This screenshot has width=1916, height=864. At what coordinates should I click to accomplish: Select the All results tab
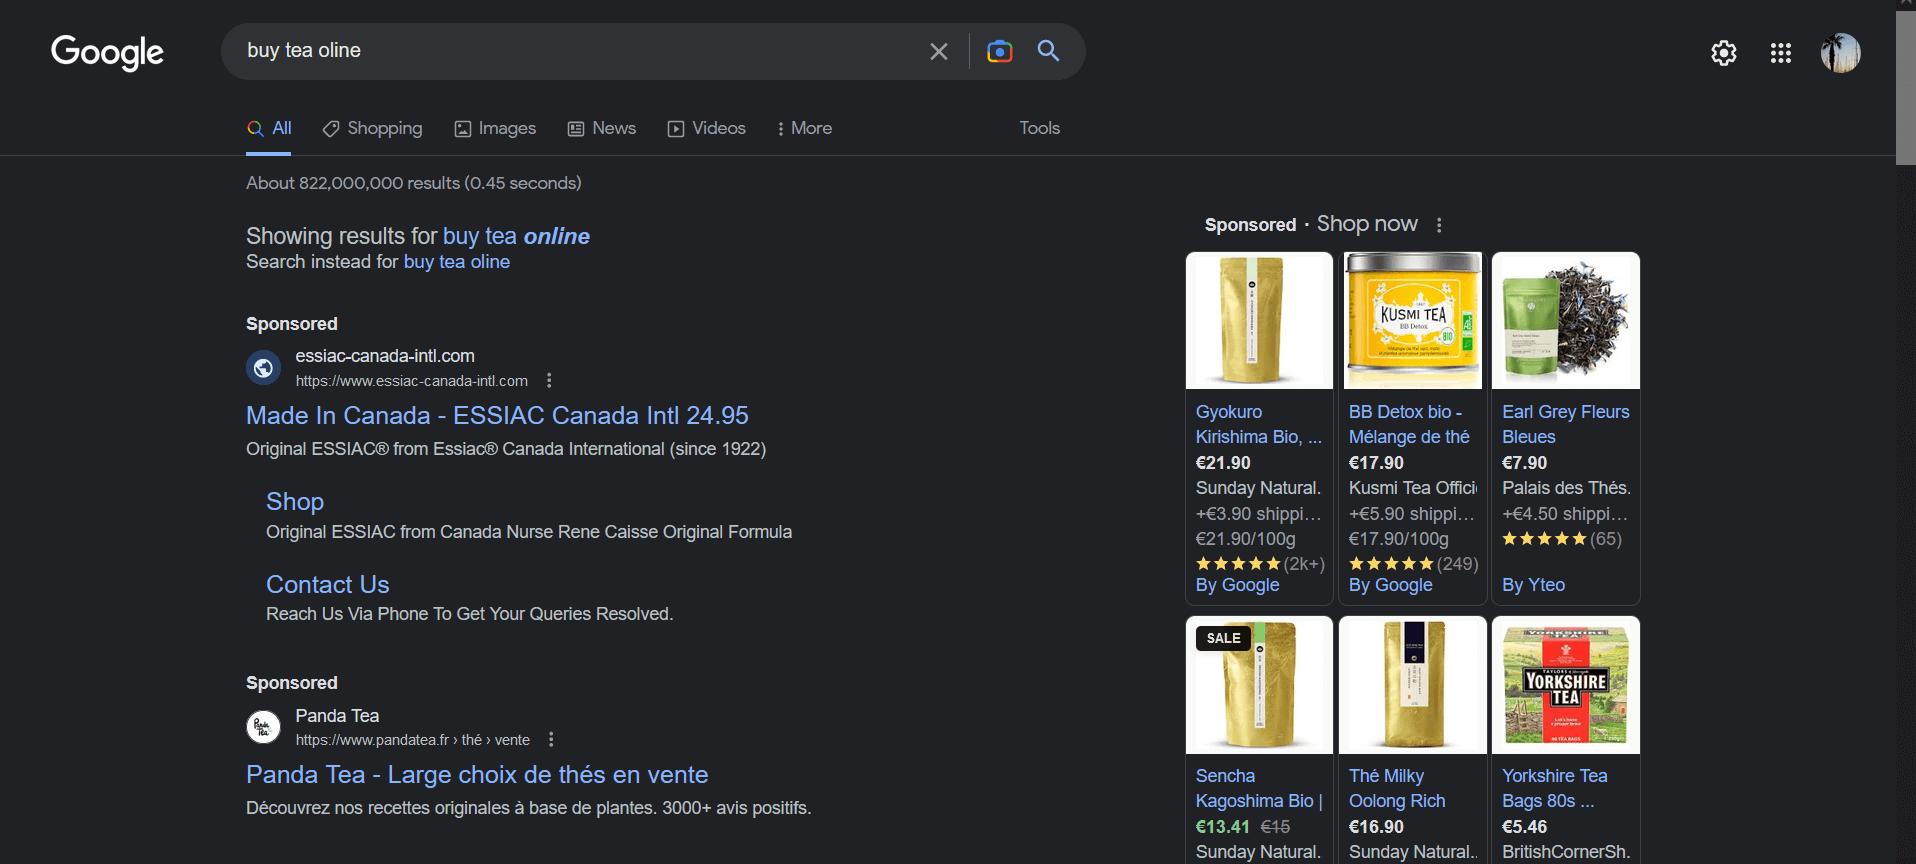coord(269,128)
